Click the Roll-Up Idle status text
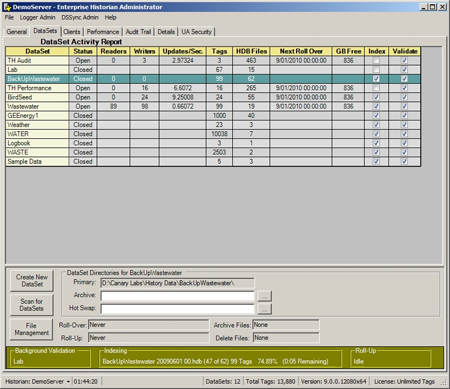The width and height of the screenshot is (450, 389). pyautogui.click(x=359, y=361)
